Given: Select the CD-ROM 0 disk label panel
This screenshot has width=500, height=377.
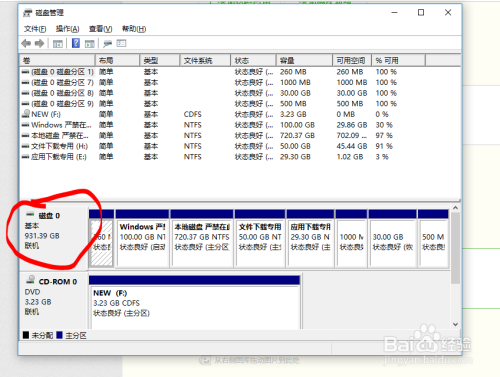Looking at the screenshot, I should pyautogui.click(x=54, y=301).
